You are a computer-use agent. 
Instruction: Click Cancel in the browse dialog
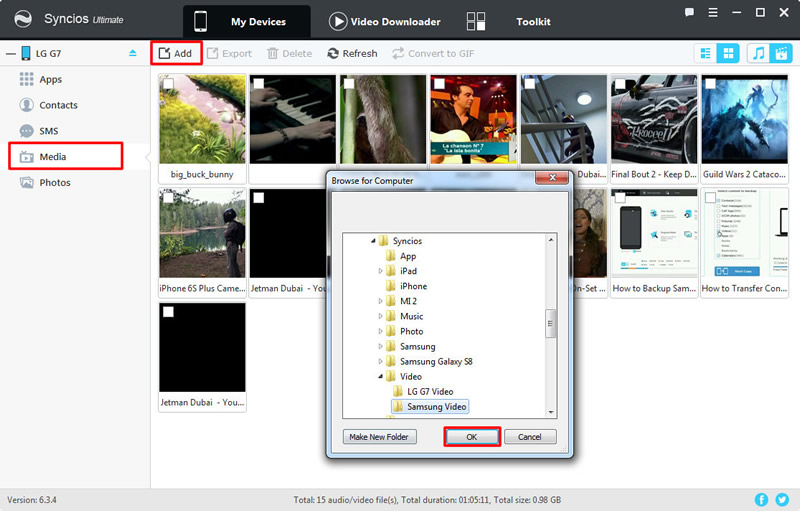pos(530,437)
